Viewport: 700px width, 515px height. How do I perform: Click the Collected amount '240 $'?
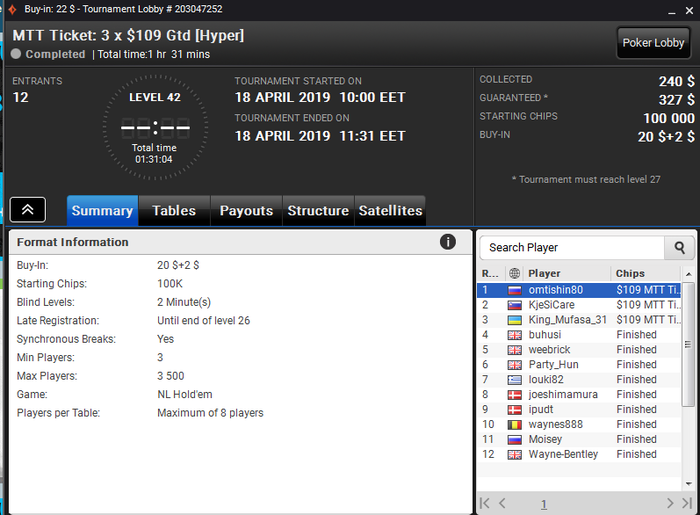coord(676,81)
